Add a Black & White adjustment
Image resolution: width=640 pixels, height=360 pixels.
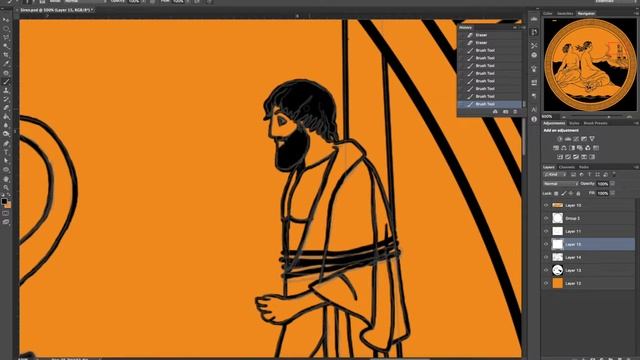click(572, 148)
